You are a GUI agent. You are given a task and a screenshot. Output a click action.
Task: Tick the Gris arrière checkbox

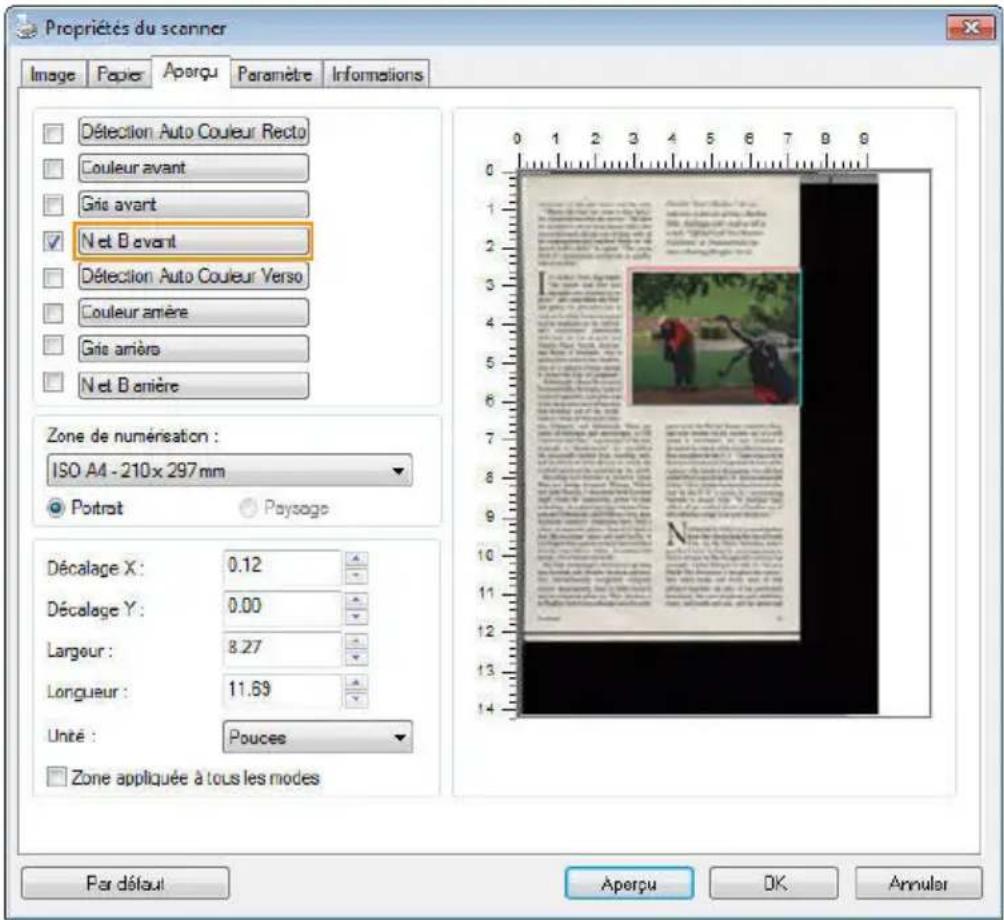click(x=53, y=345)
